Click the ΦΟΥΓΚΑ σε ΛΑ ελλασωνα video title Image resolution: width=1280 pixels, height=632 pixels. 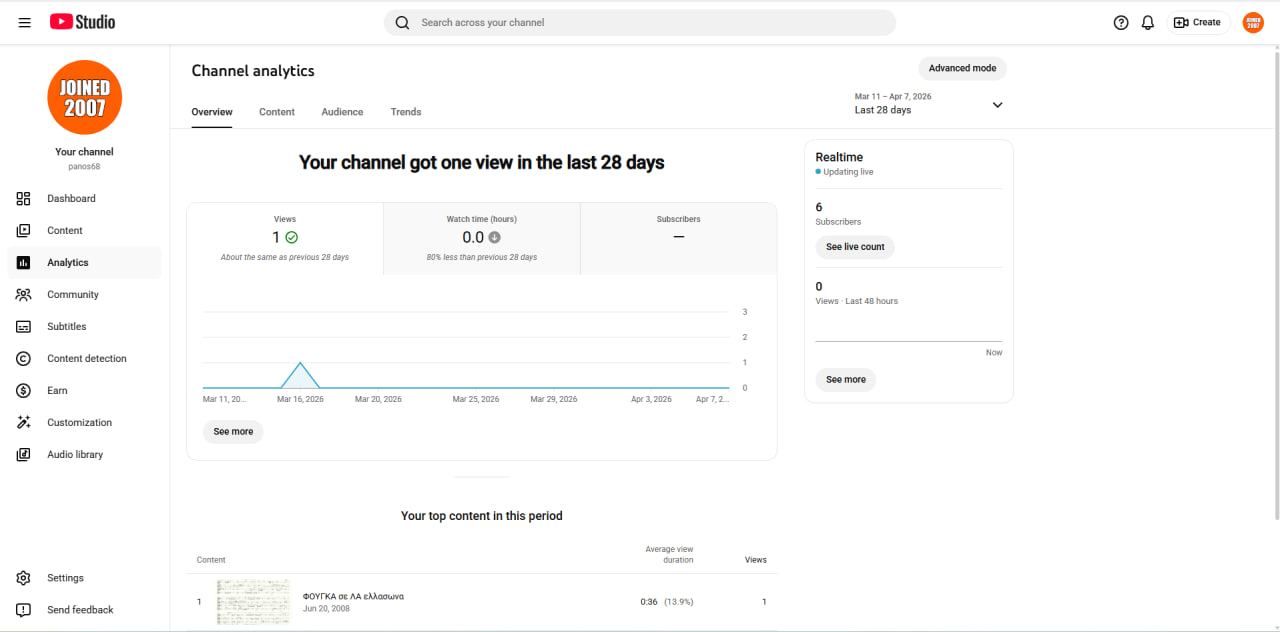353,596
